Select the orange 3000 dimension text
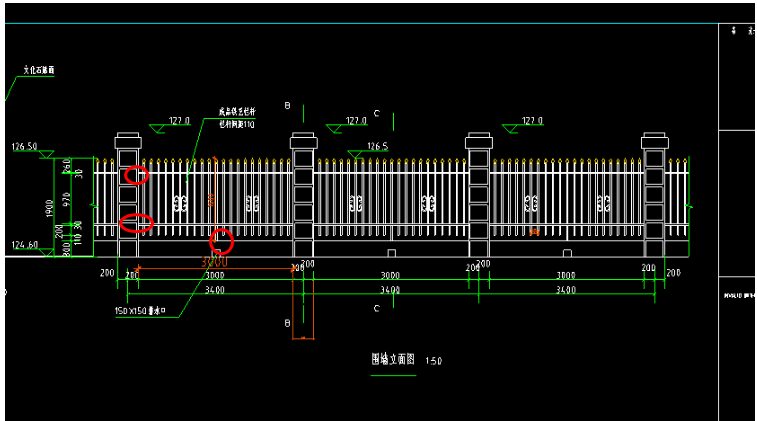Image resolution: width=757 pixels, height=421 pixels. click(x=214, y=262)
